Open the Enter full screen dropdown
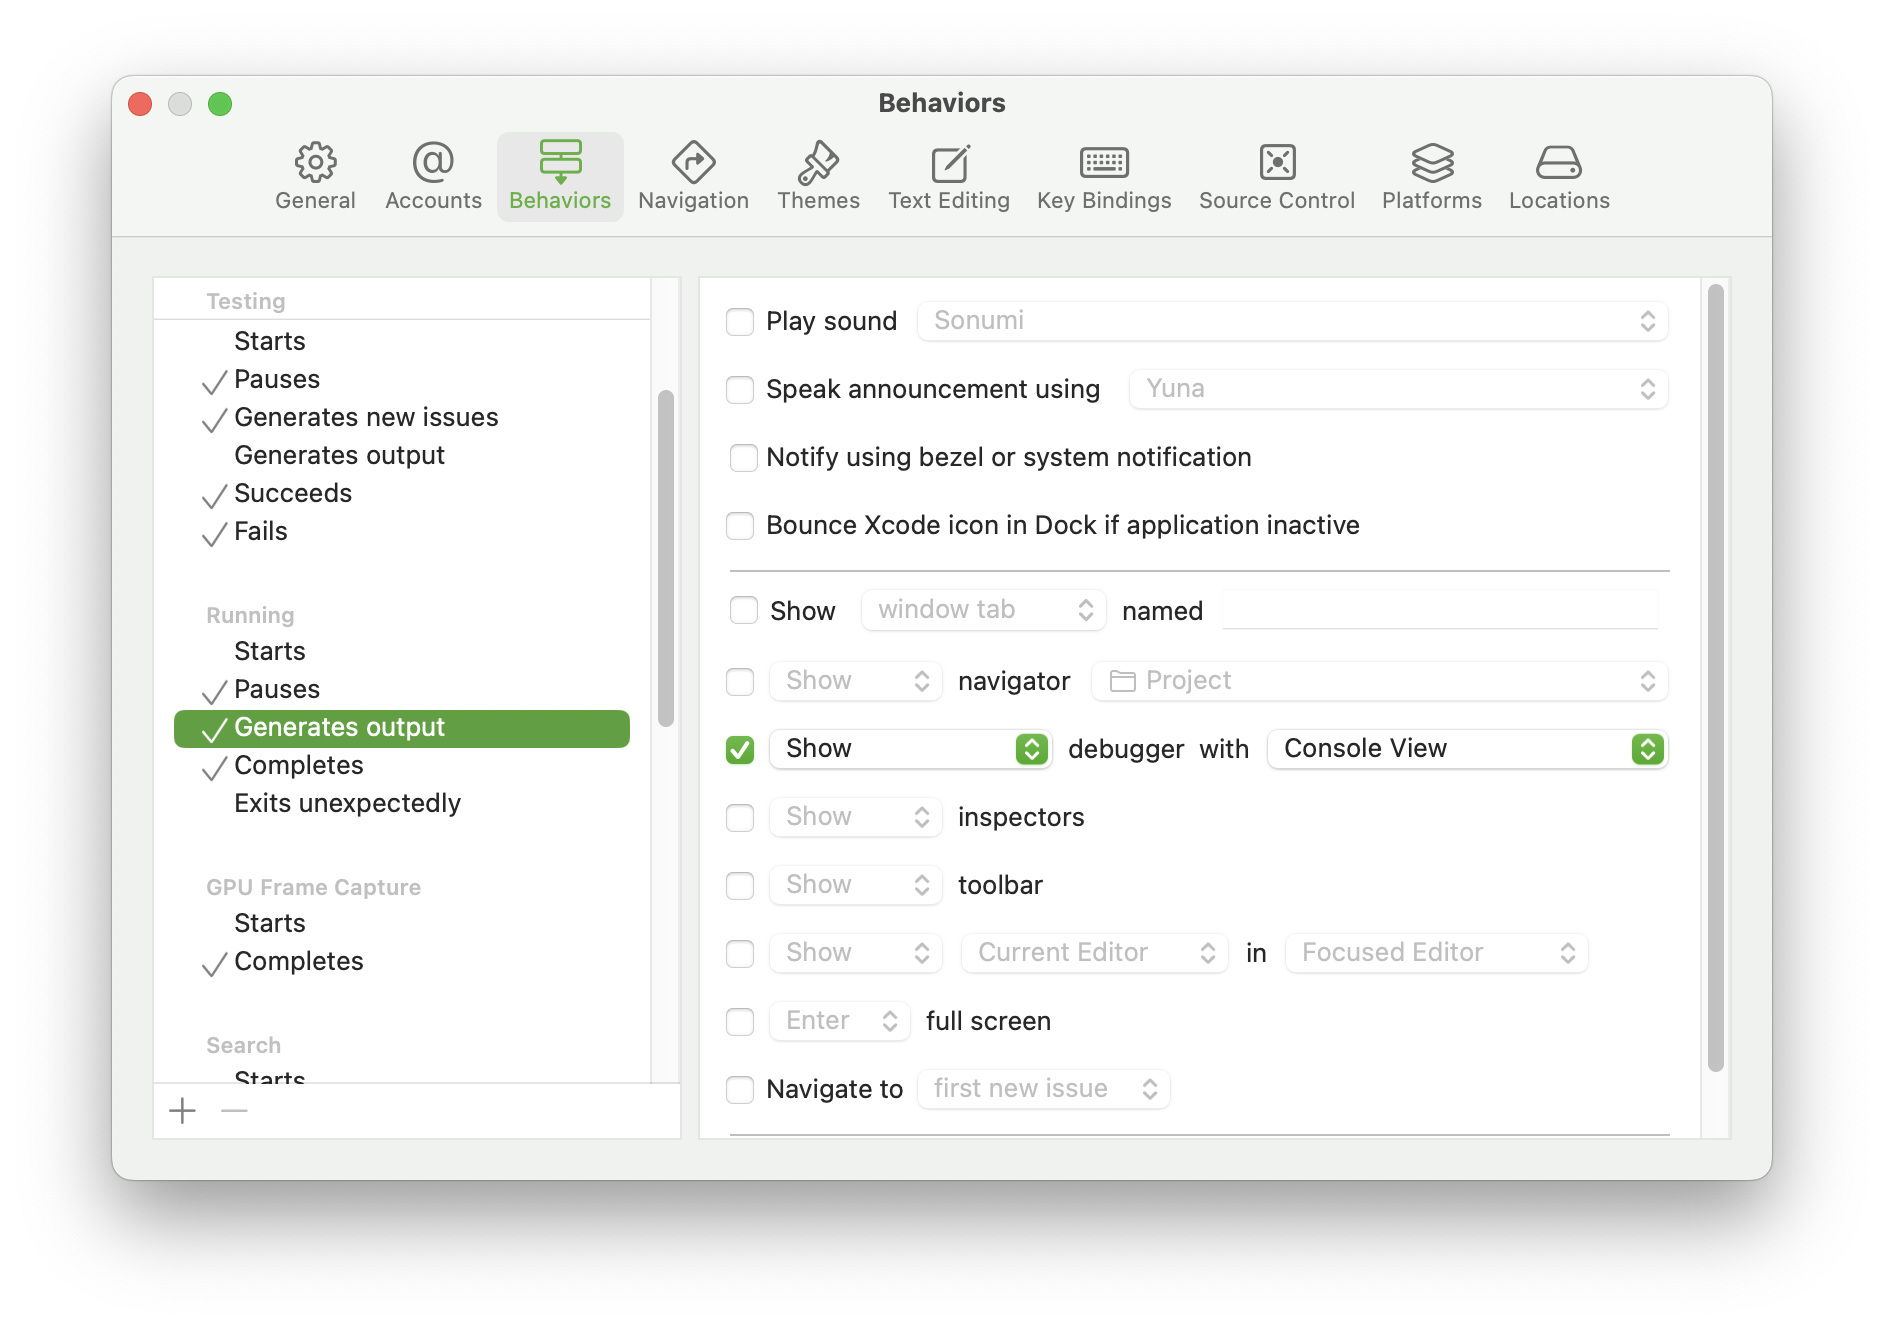Screen dimensions: 1884x1328 click(x=840, y=1021)
